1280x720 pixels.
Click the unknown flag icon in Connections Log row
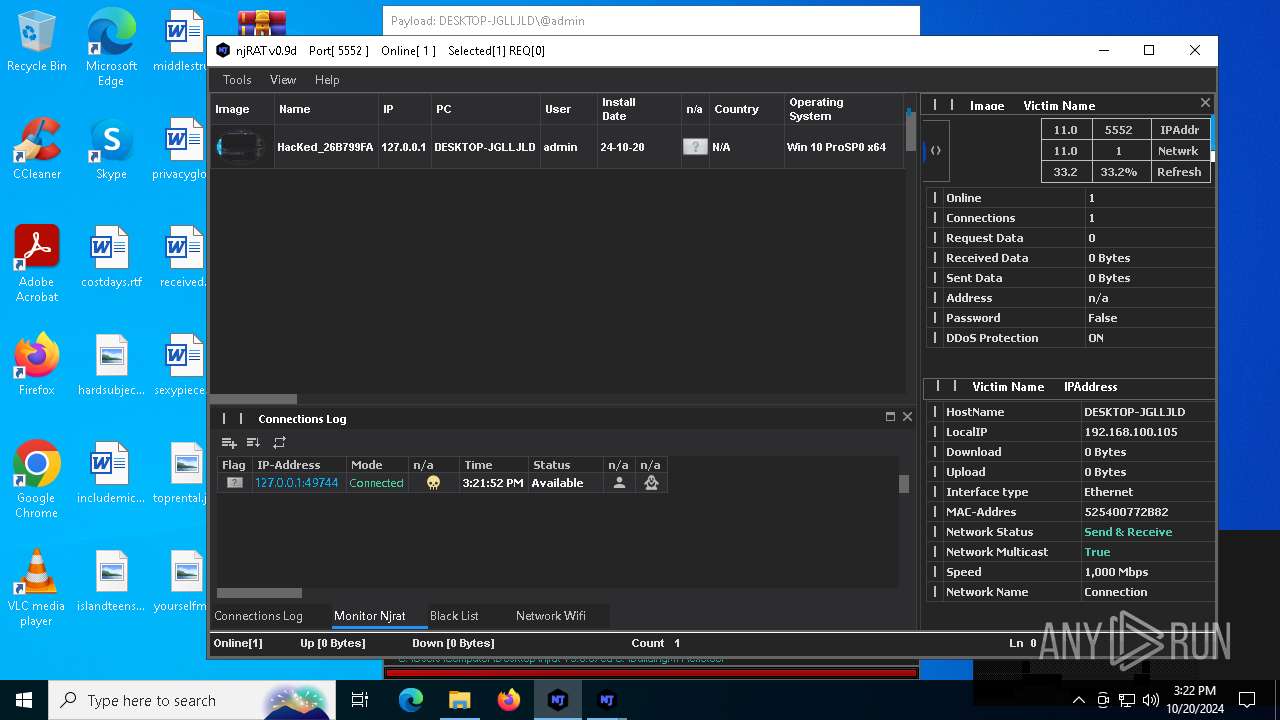point(234,483)
